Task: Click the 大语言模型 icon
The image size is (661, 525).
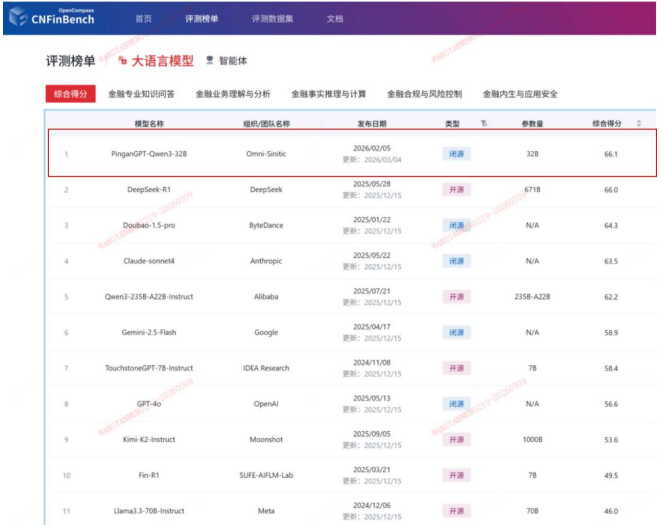Action: [x=123, y=61]
